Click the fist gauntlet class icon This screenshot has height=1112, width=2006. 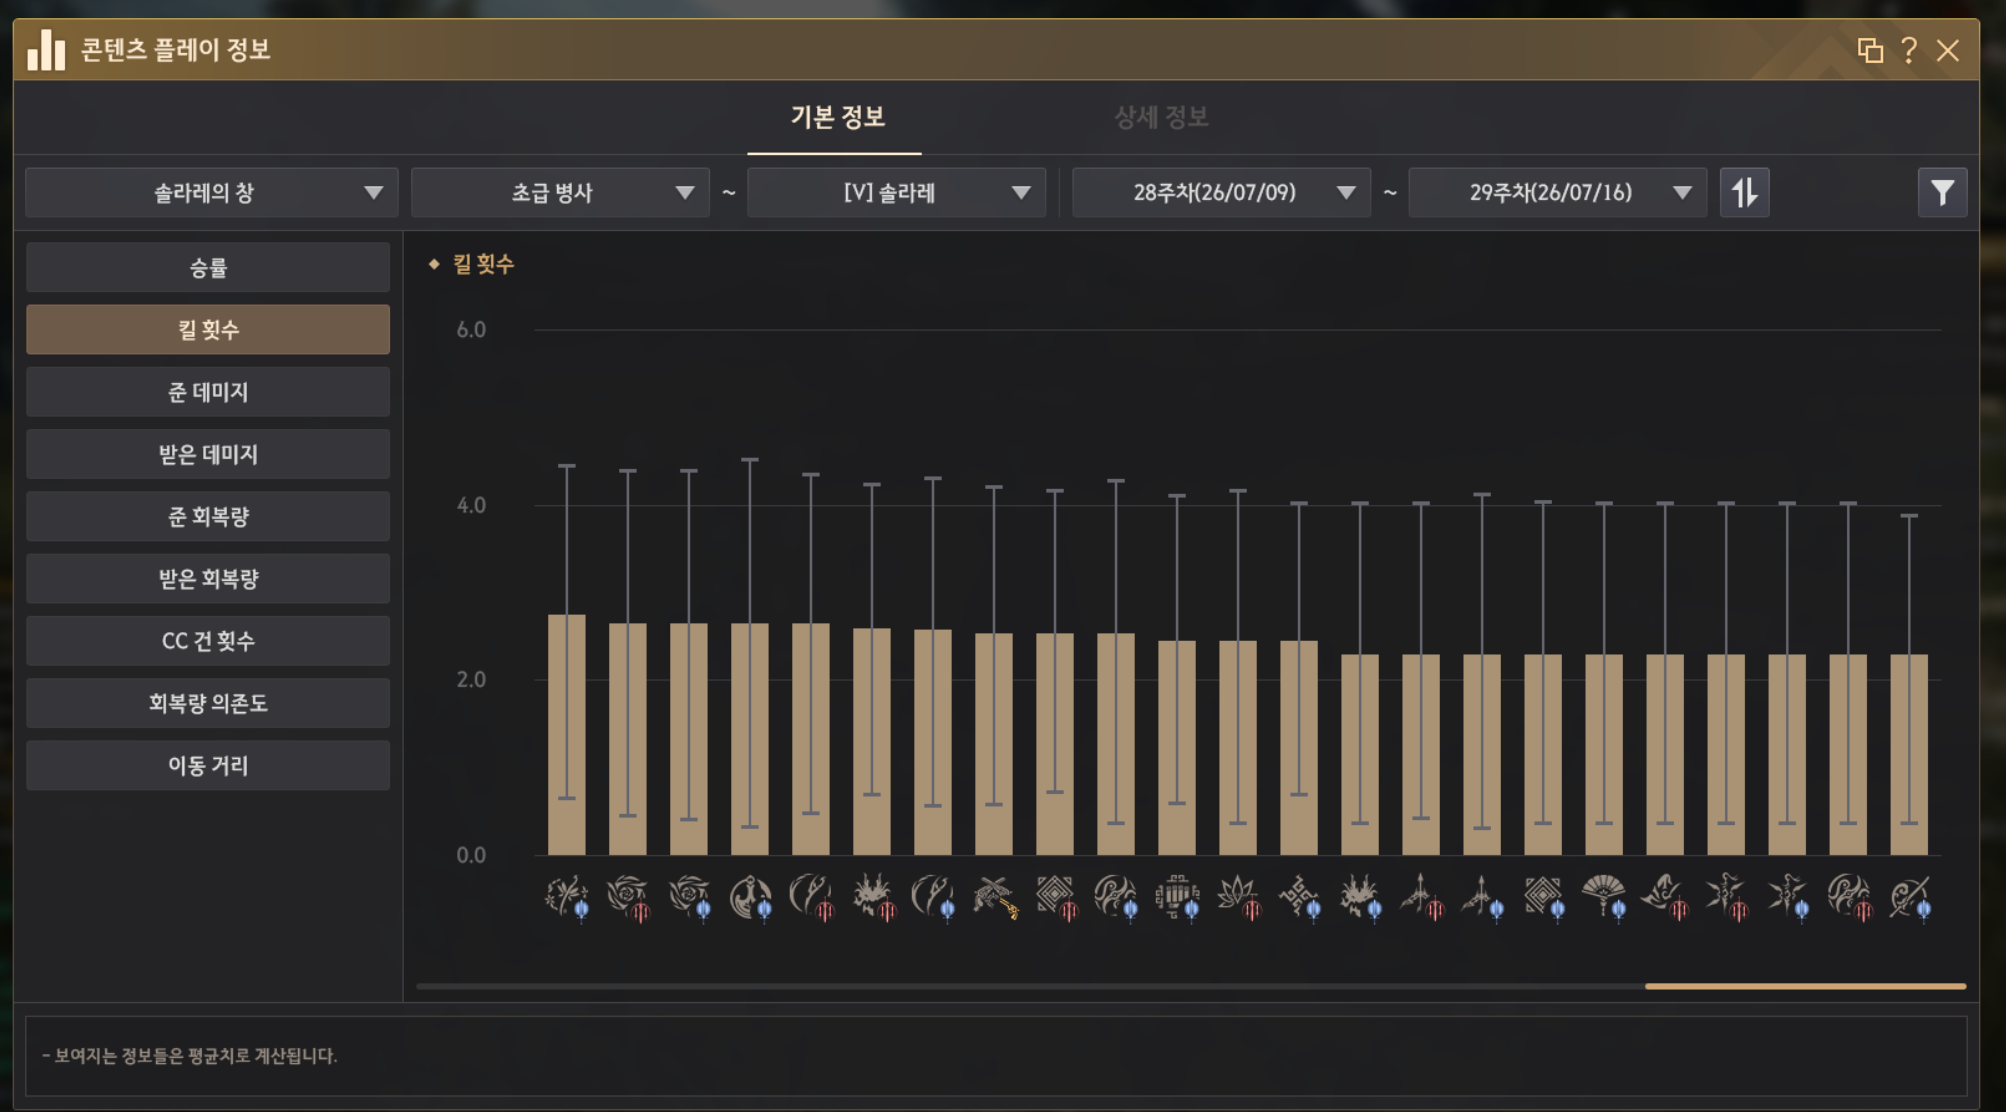[1177, 896]
